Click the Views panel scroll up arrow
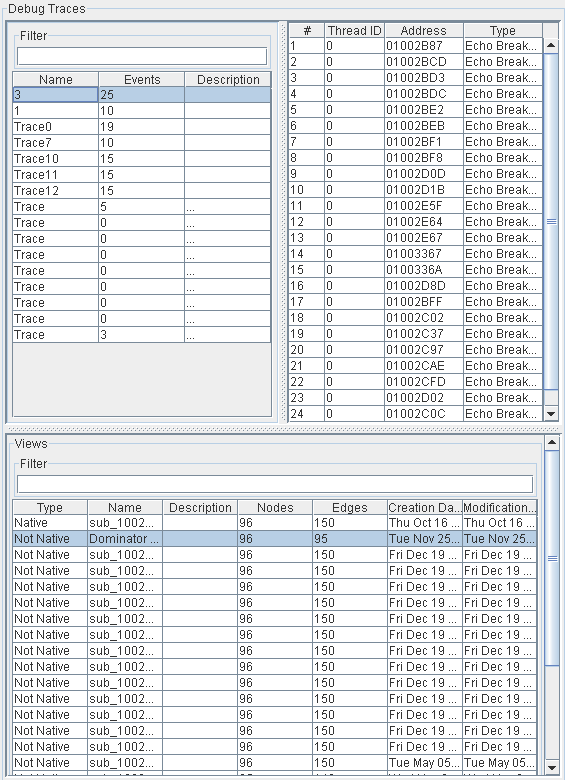The height and width of the screenshot is (780, 565). [x=552, y=442]
